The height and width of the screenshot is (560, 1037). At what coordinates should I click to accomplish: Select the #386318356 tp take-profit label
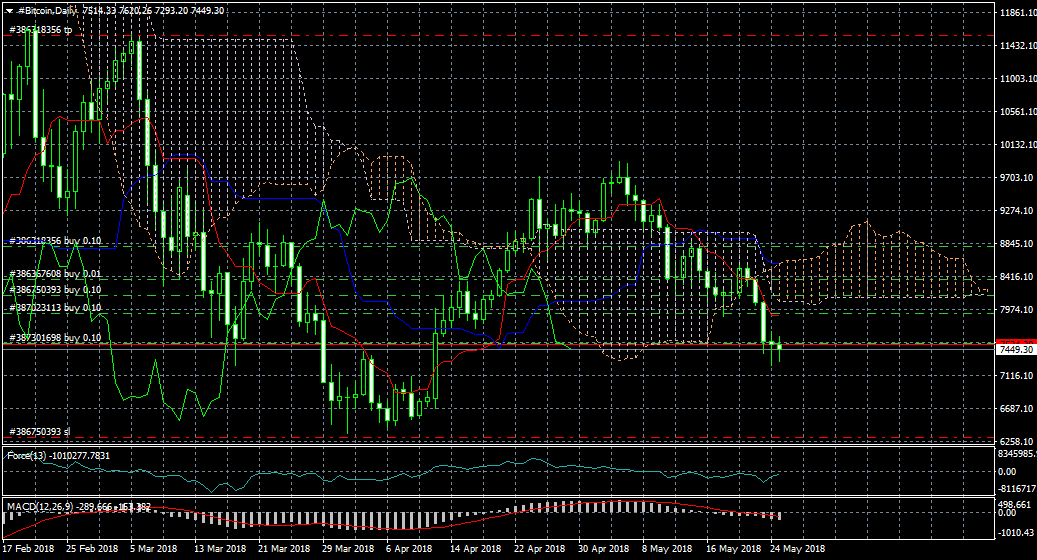point(41,30)
